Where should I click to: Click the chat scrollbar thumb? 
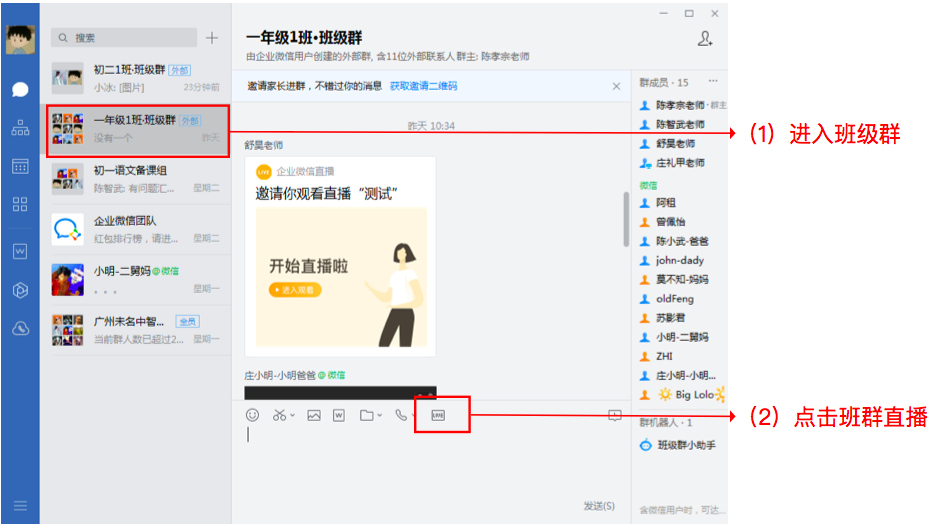[x=626, y=219]
